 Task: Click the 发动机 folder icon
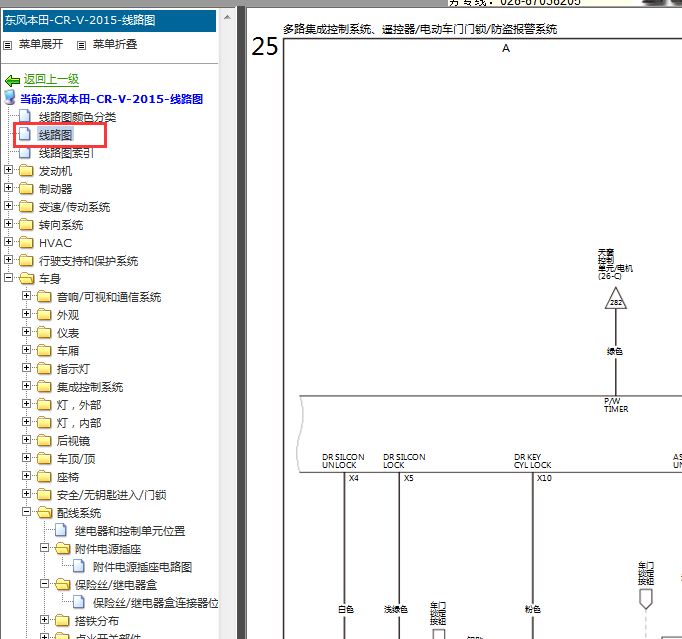point(26,171)
